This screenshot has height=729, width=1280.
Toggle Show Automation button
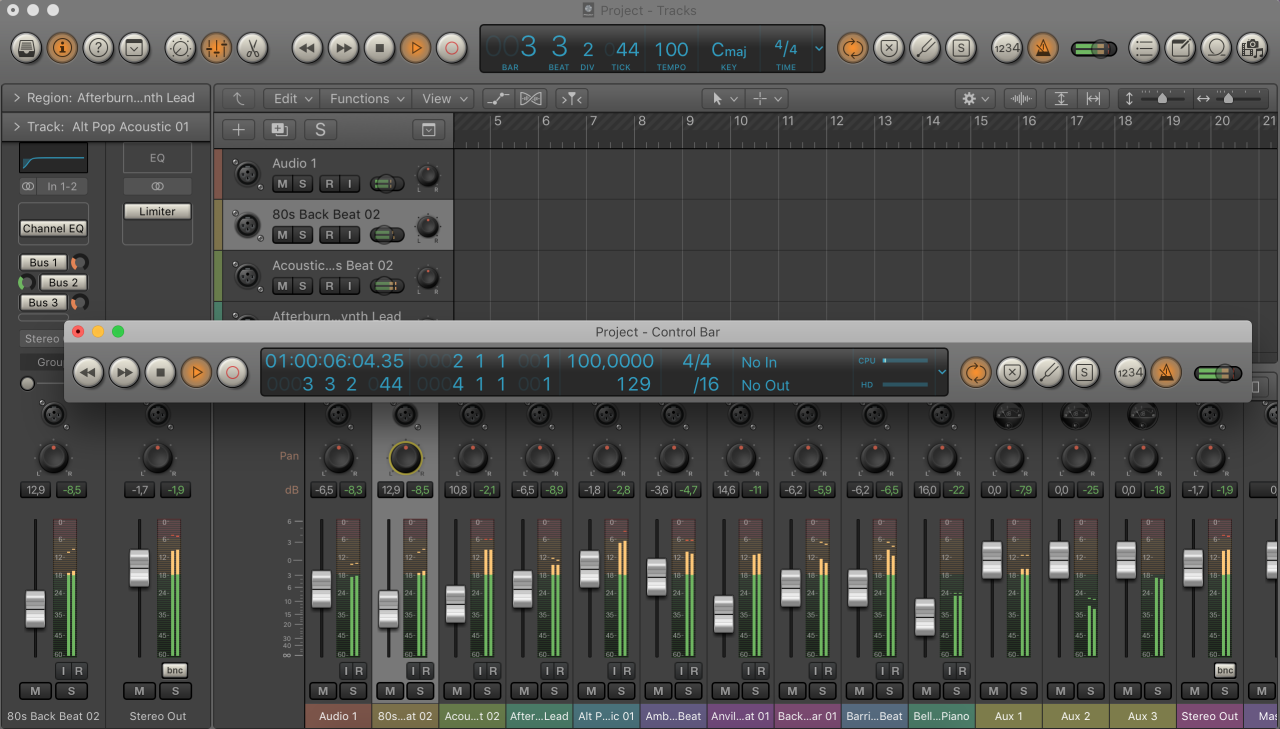pyautogui.click(x=497, y=98)
